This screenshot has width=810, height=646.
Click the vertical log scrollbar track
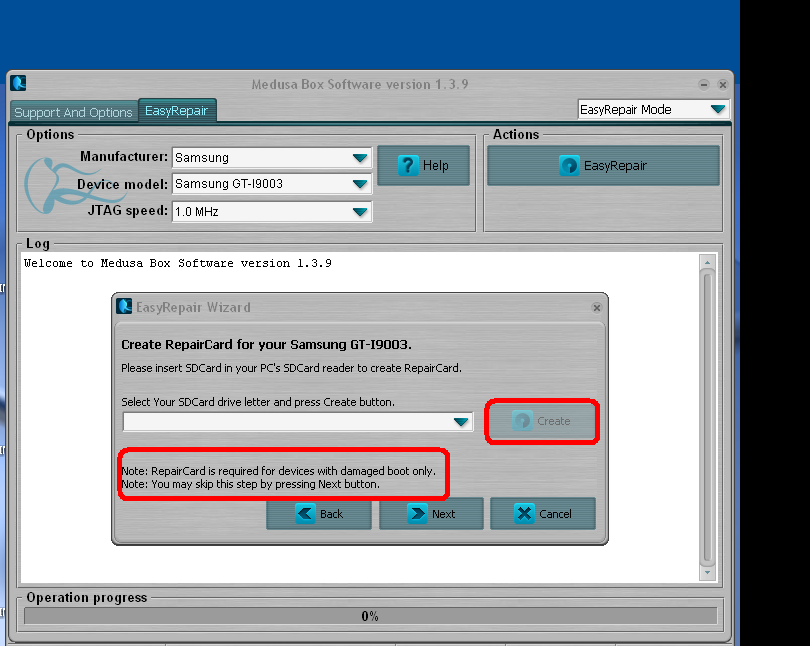coord(708,417)
